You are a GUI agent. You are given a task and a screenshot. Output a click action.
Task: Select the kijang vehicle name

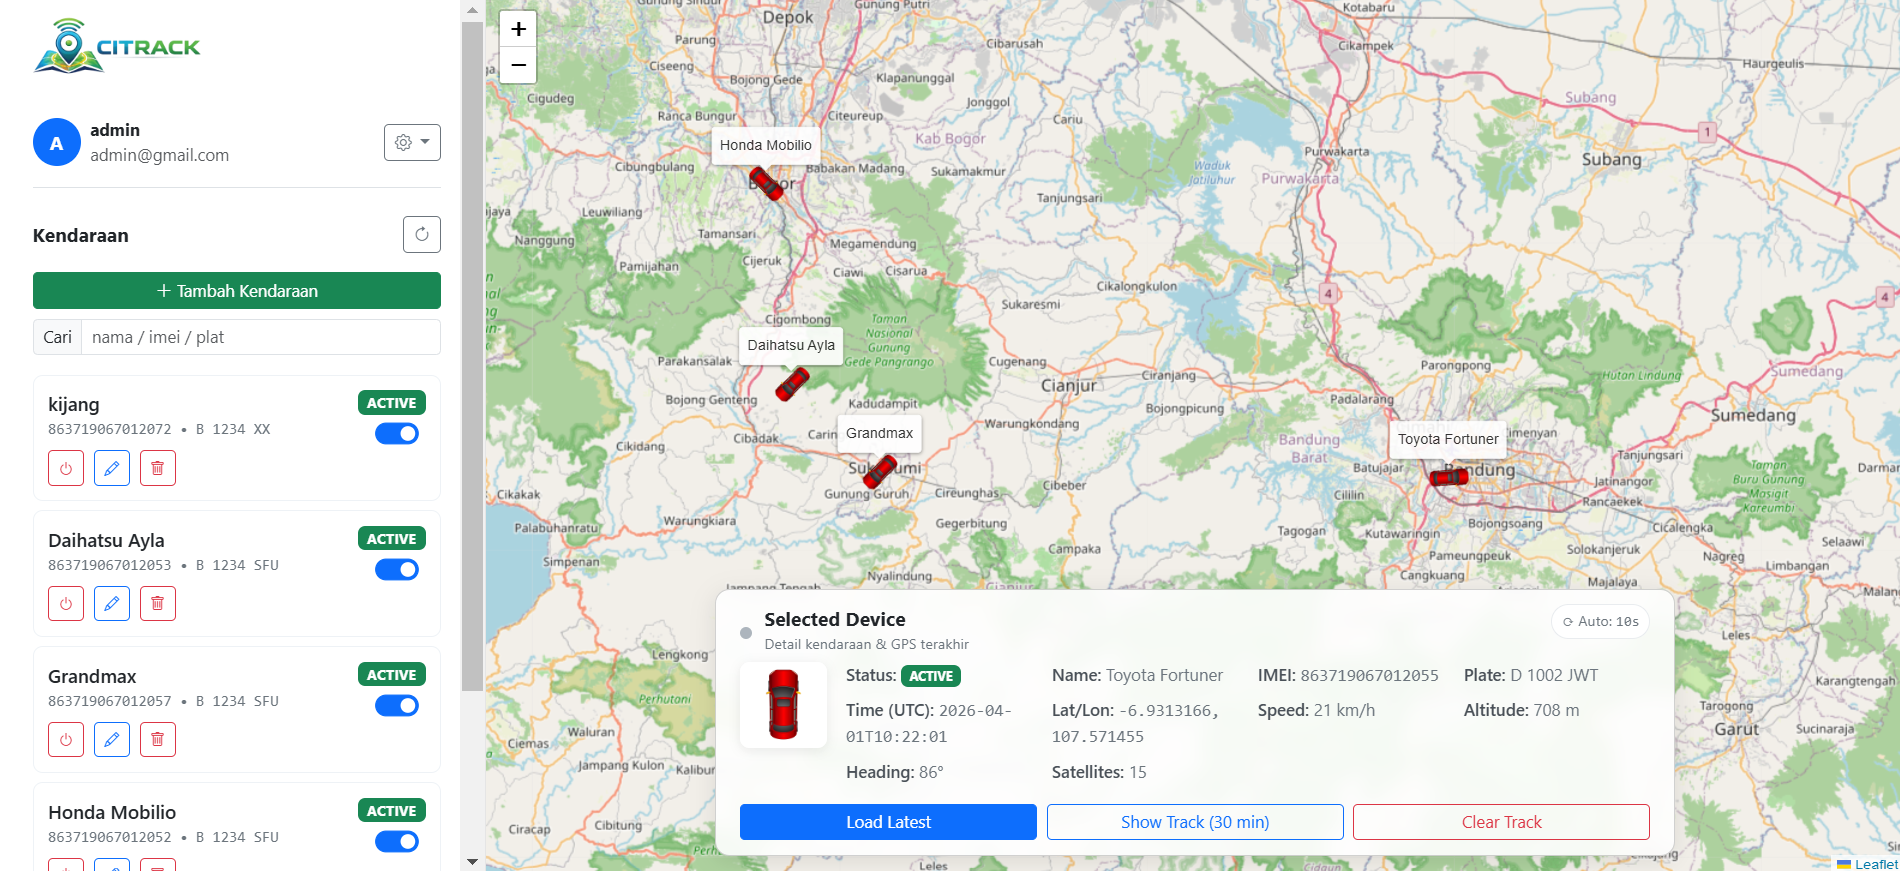coord(74,404)
